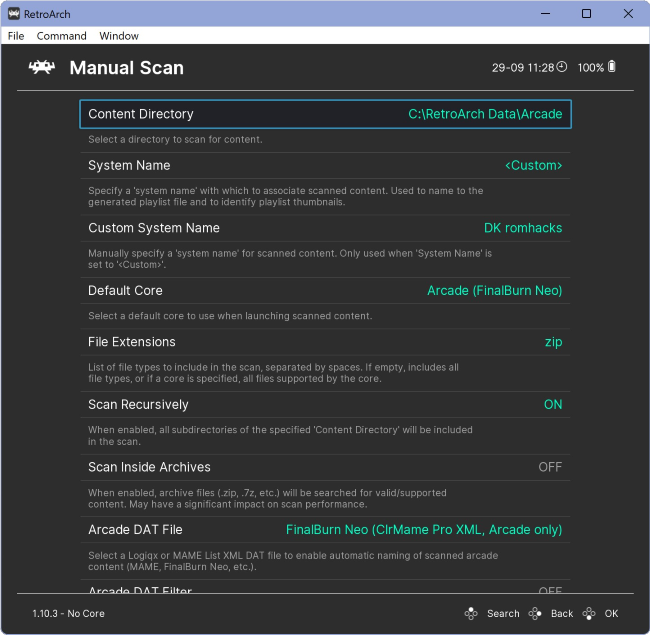The width and height of the screenshot is (650, 635).
Task: Click the 100% battery percentage text
Action: [x=591, y=68]
